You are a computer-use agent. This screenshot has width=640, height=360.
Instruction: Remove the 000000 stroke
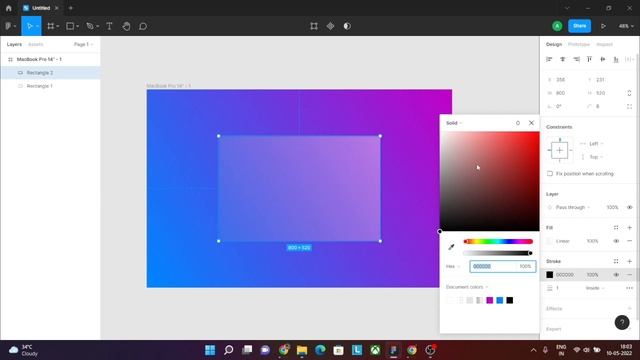tap(629, 275)
